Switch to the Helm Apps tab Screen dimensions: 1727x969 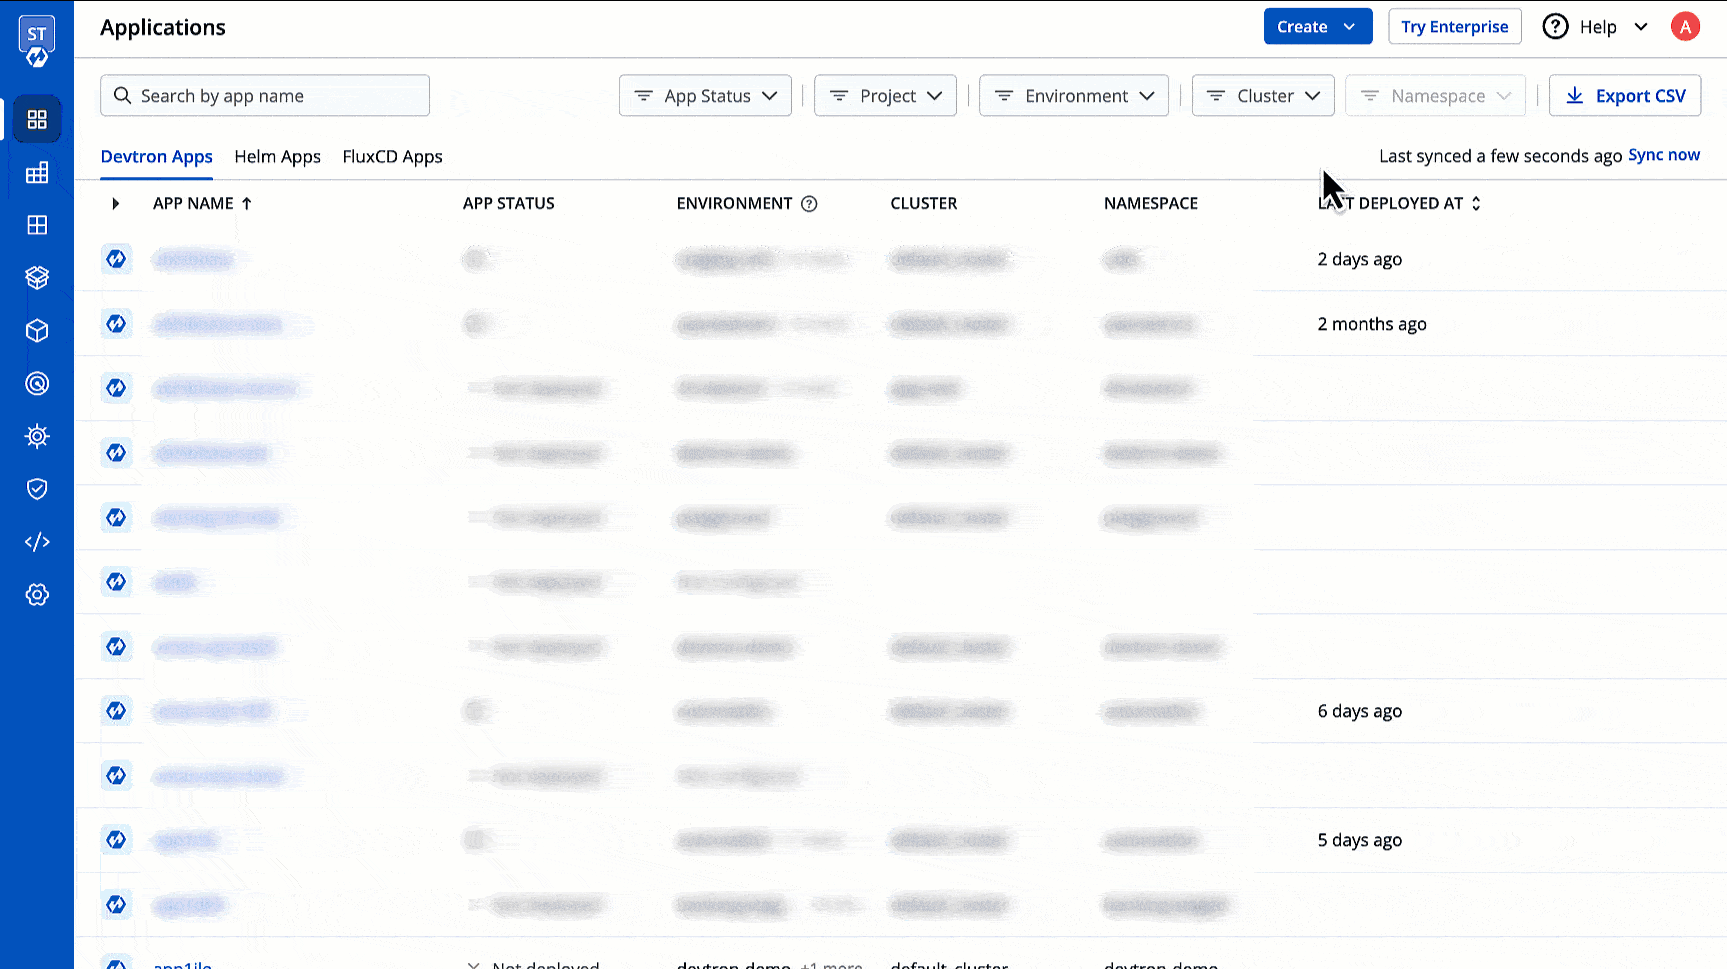coord(277,157)
